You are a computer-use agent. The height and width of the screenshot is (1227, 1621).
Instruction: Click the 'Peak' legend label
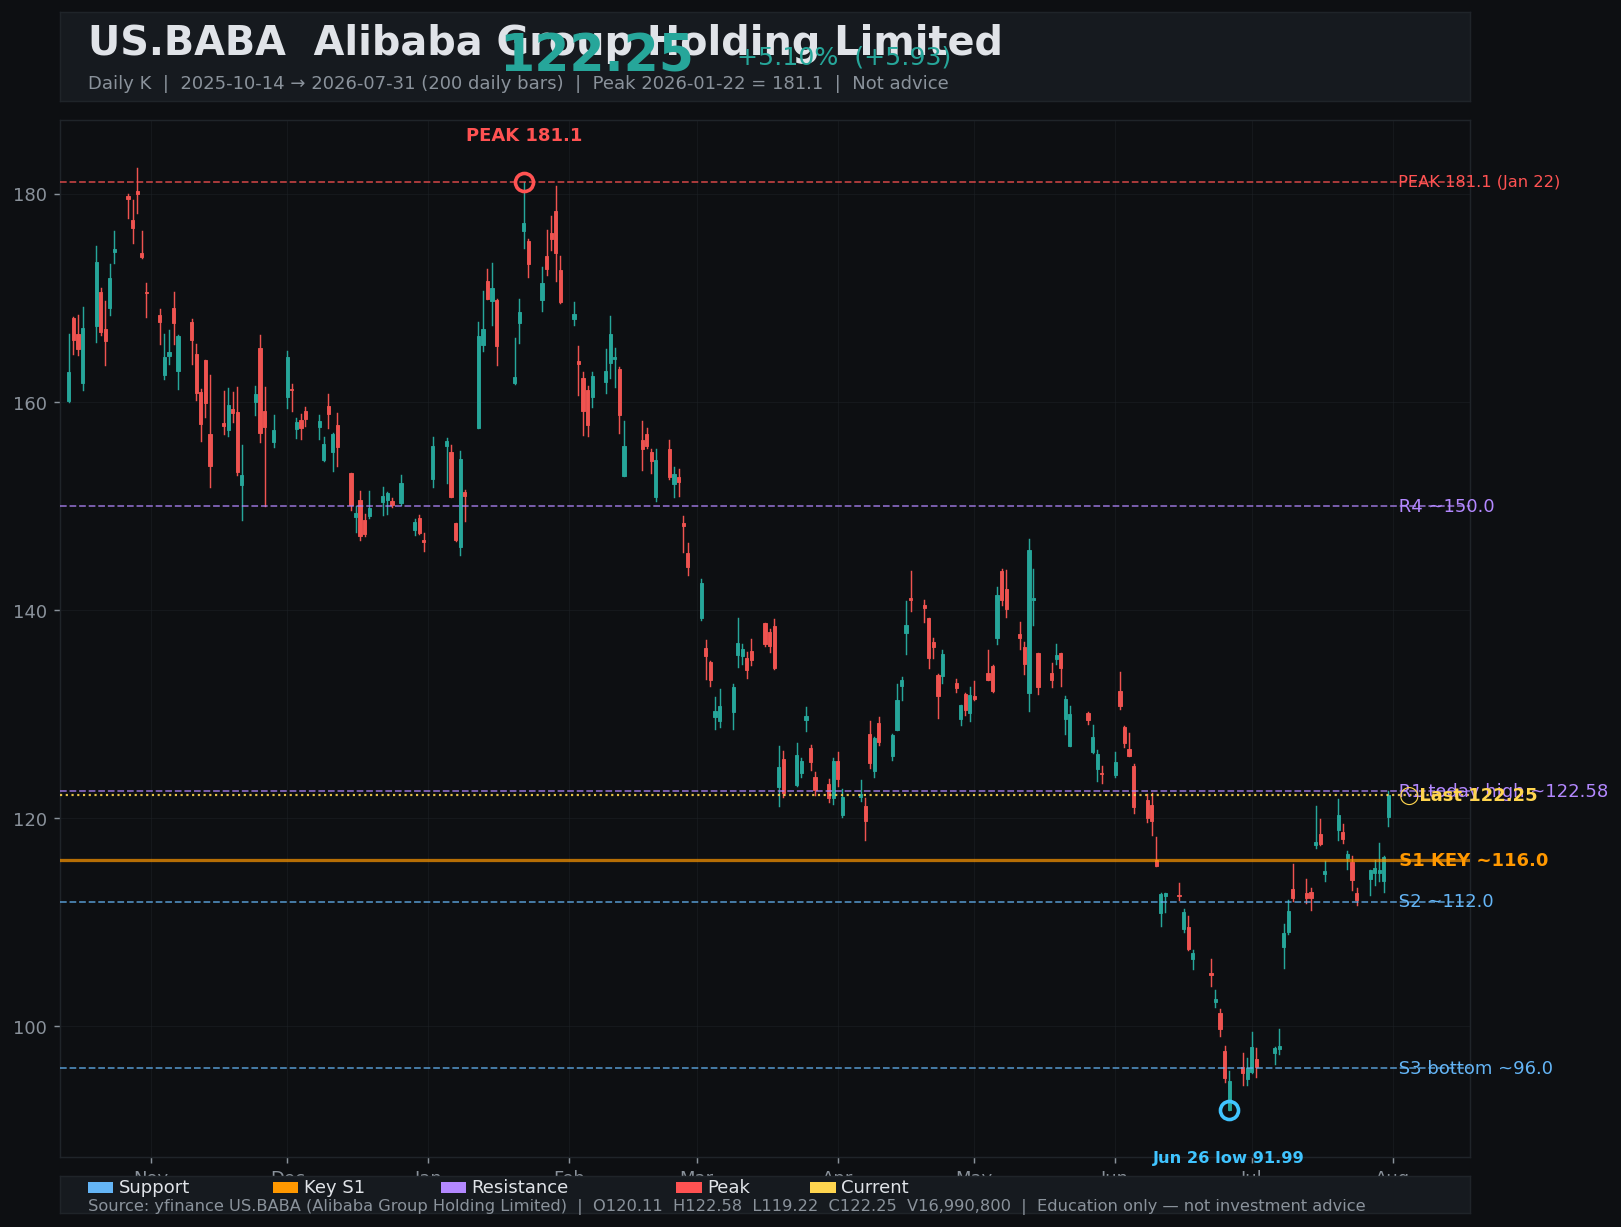(x=728, y=1187)
